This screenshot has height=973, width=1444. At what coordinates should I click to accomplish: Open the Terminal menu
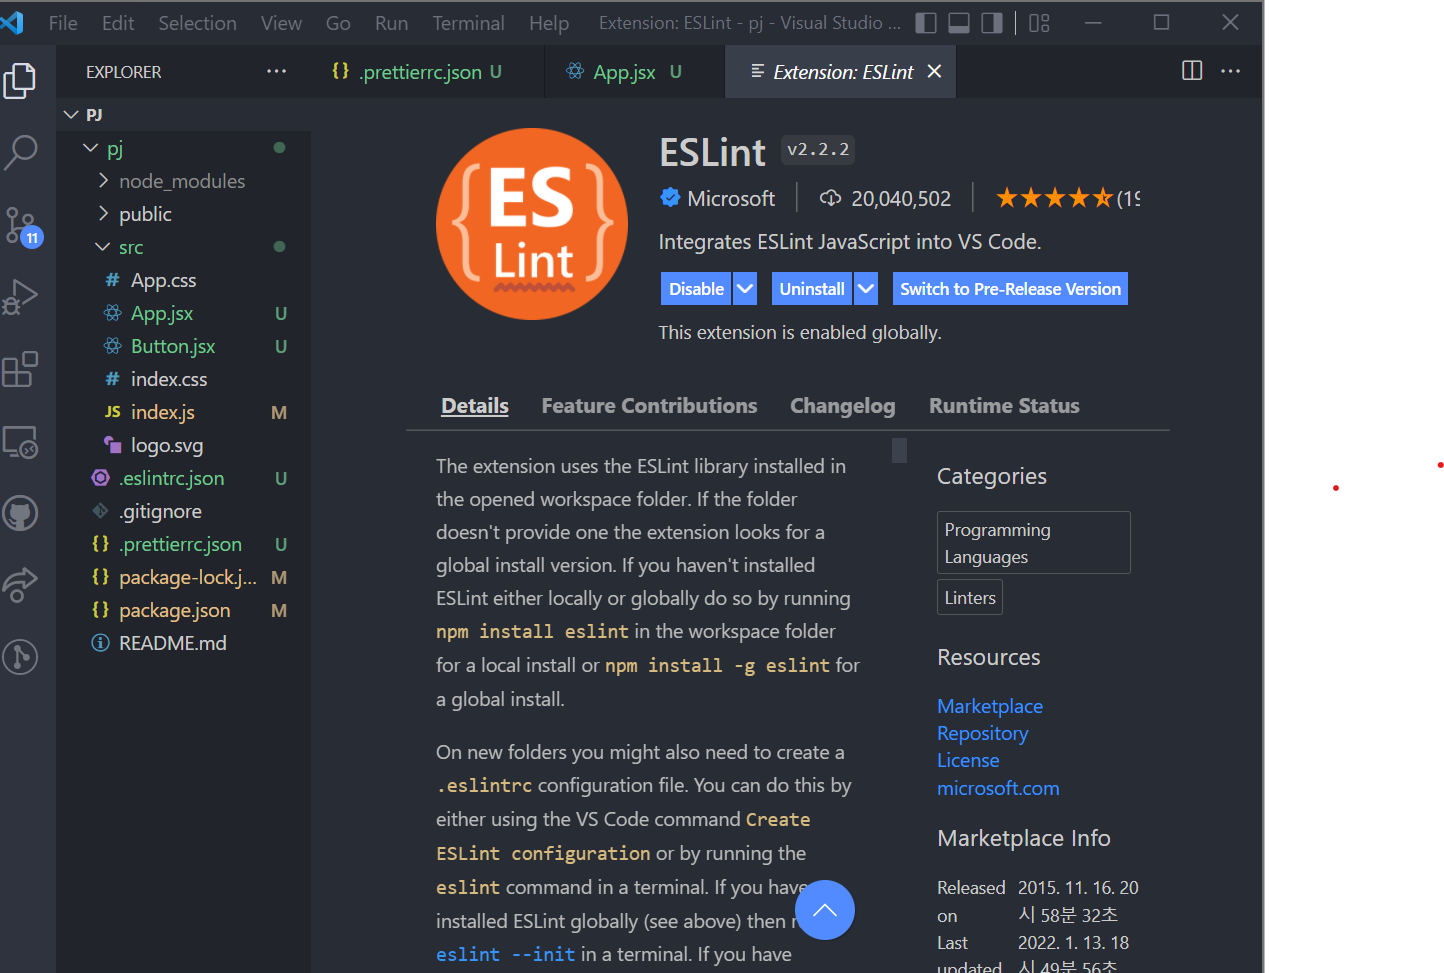468,23
